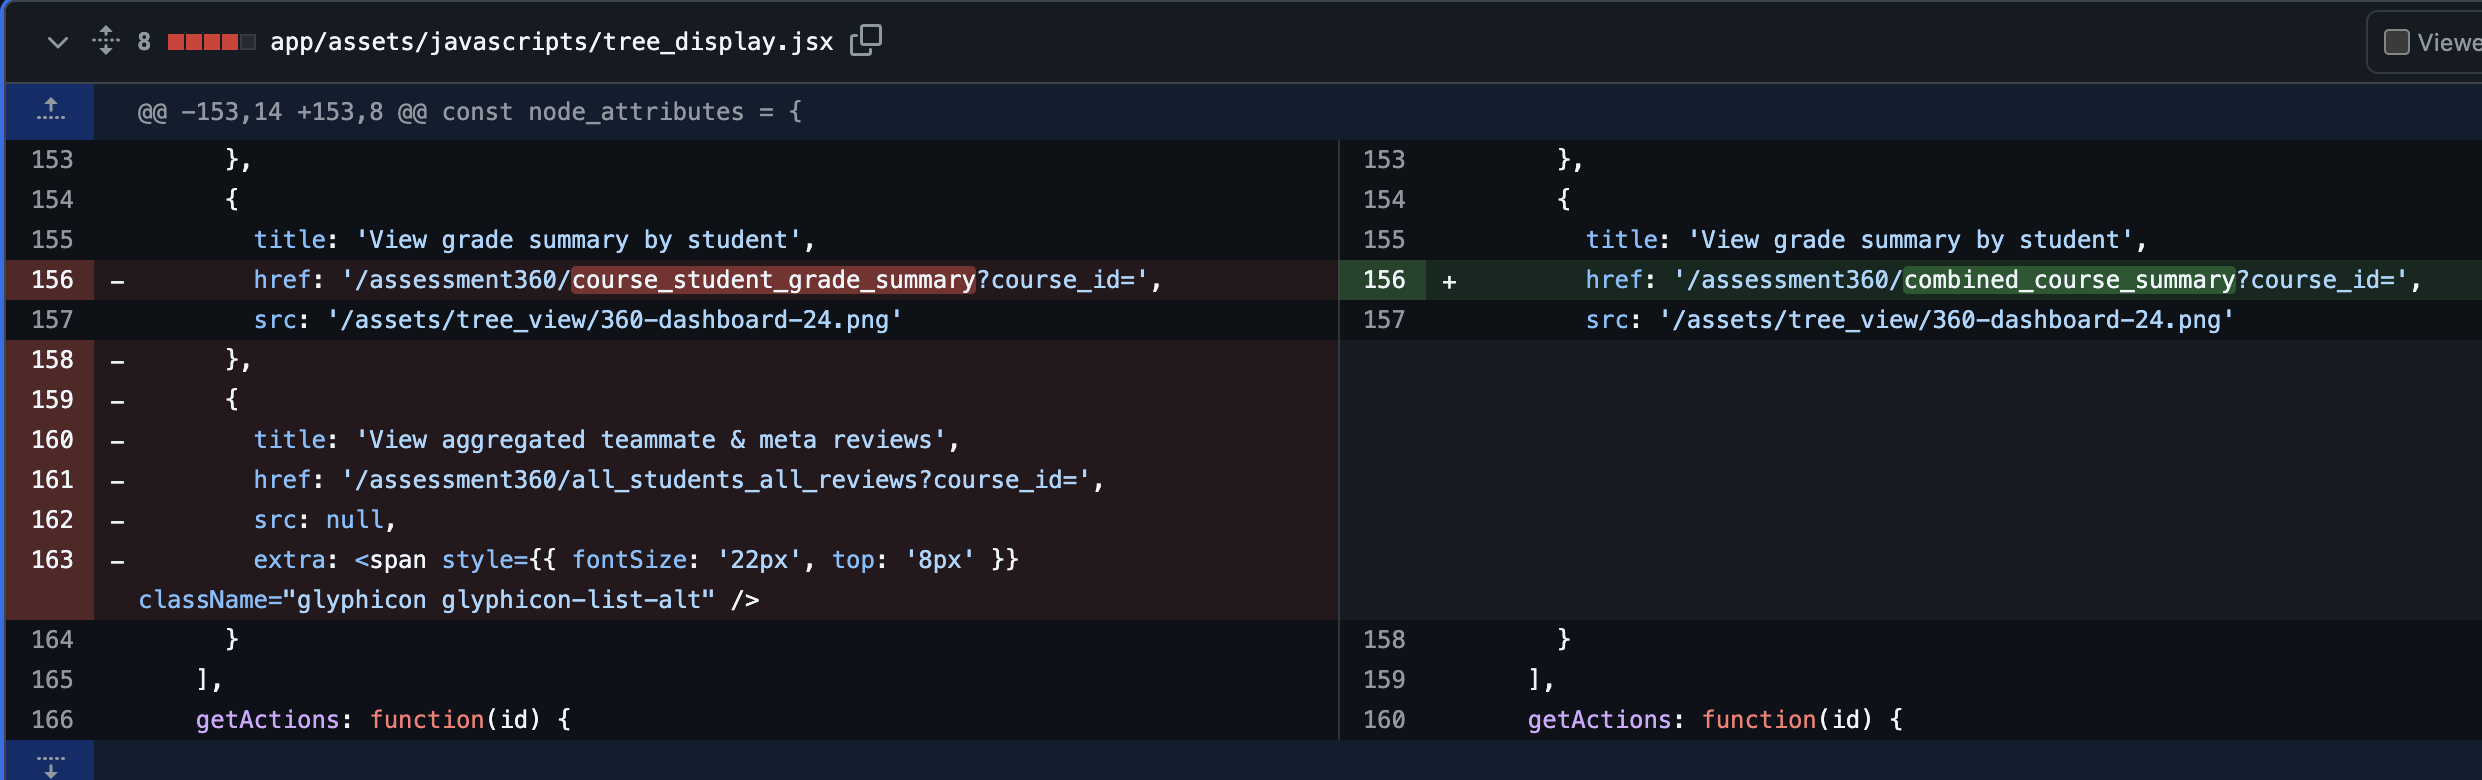
Task: Collapse the tree_display.jsx file diff
Action: coord(58,42)
